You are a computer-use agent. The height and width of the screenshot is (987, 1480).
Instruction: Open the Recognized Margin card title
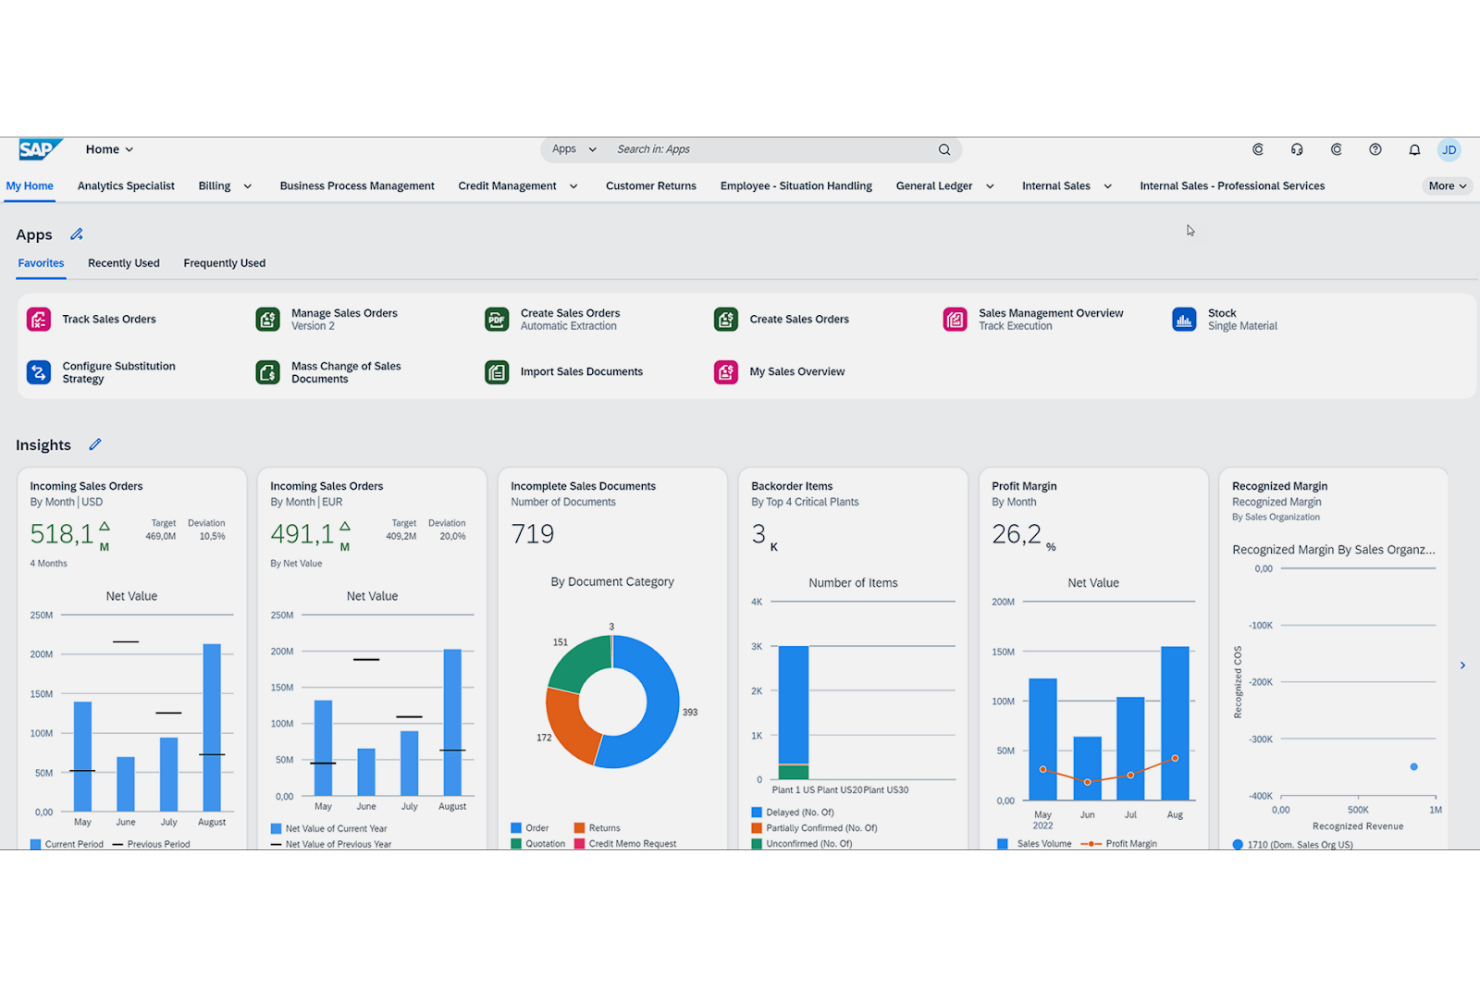[1280, 486]
